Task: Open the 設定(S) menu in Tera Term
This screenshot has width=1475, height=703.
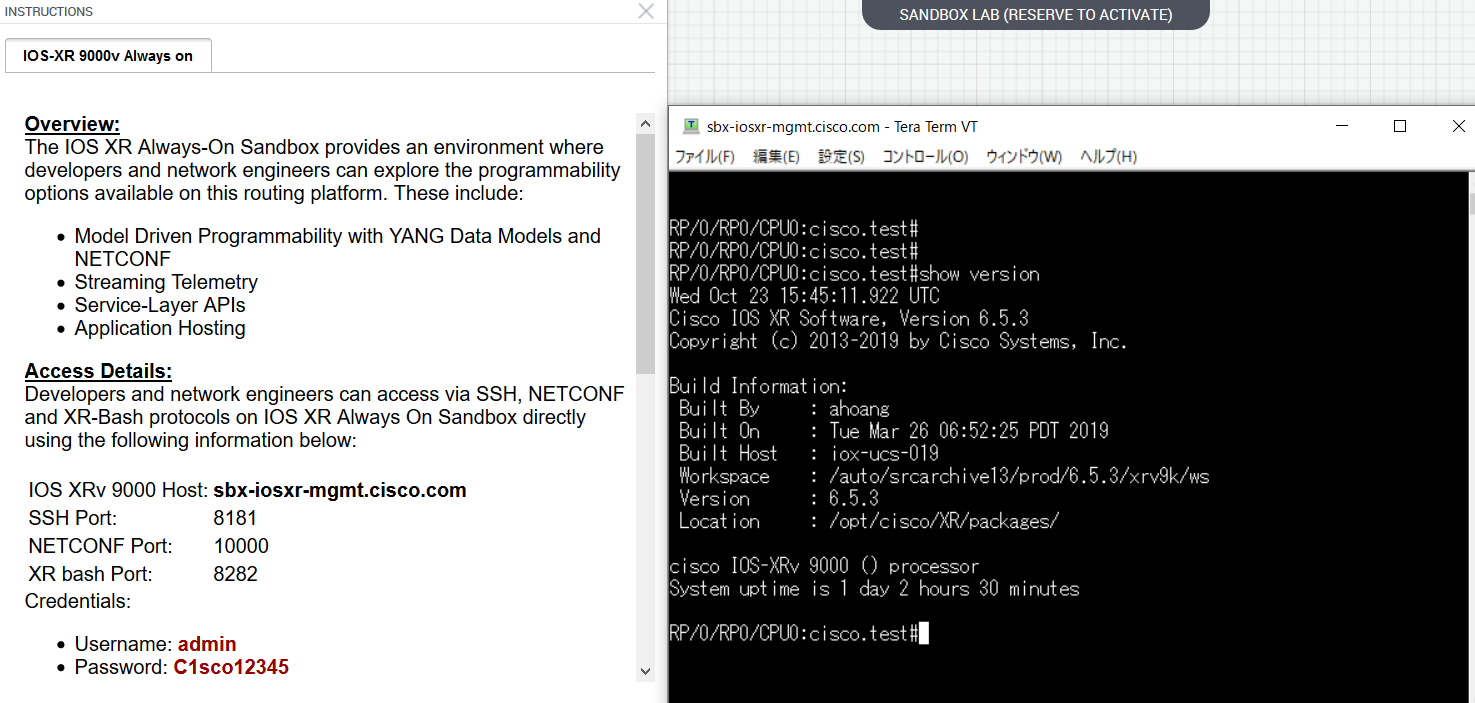Action: [x=841, y=157]
